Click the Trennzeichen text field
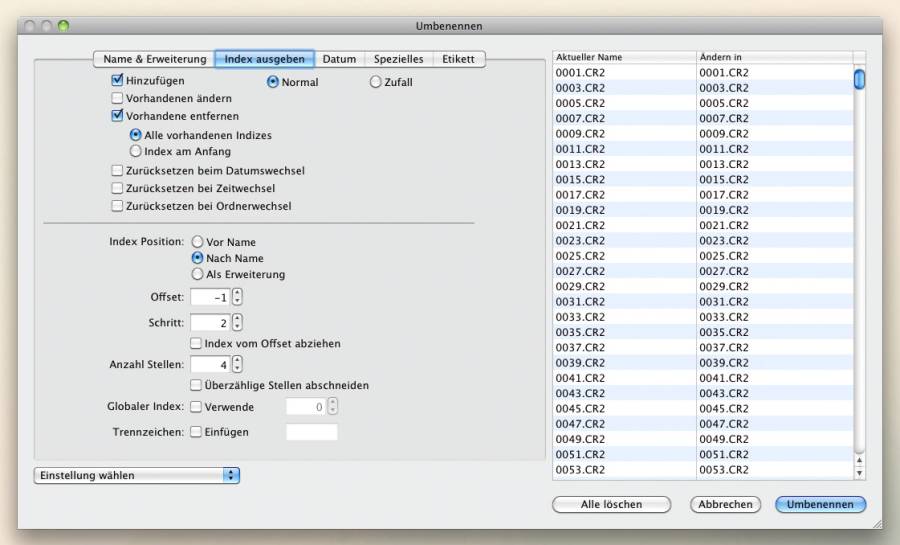The width and height of the screenshot is (900, 545). pyautogui.click(x=312, y=432)
